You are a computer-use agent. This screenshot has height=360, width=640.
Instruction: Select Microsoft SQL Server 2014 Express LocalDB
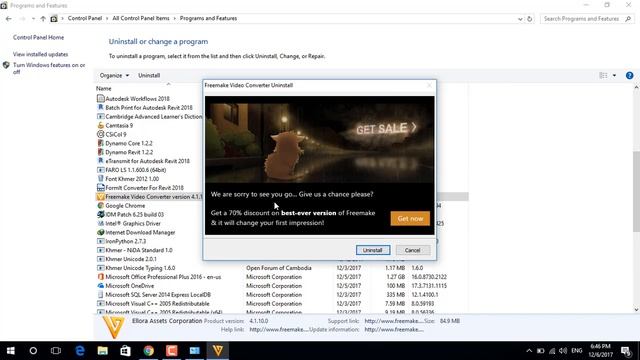158,295
